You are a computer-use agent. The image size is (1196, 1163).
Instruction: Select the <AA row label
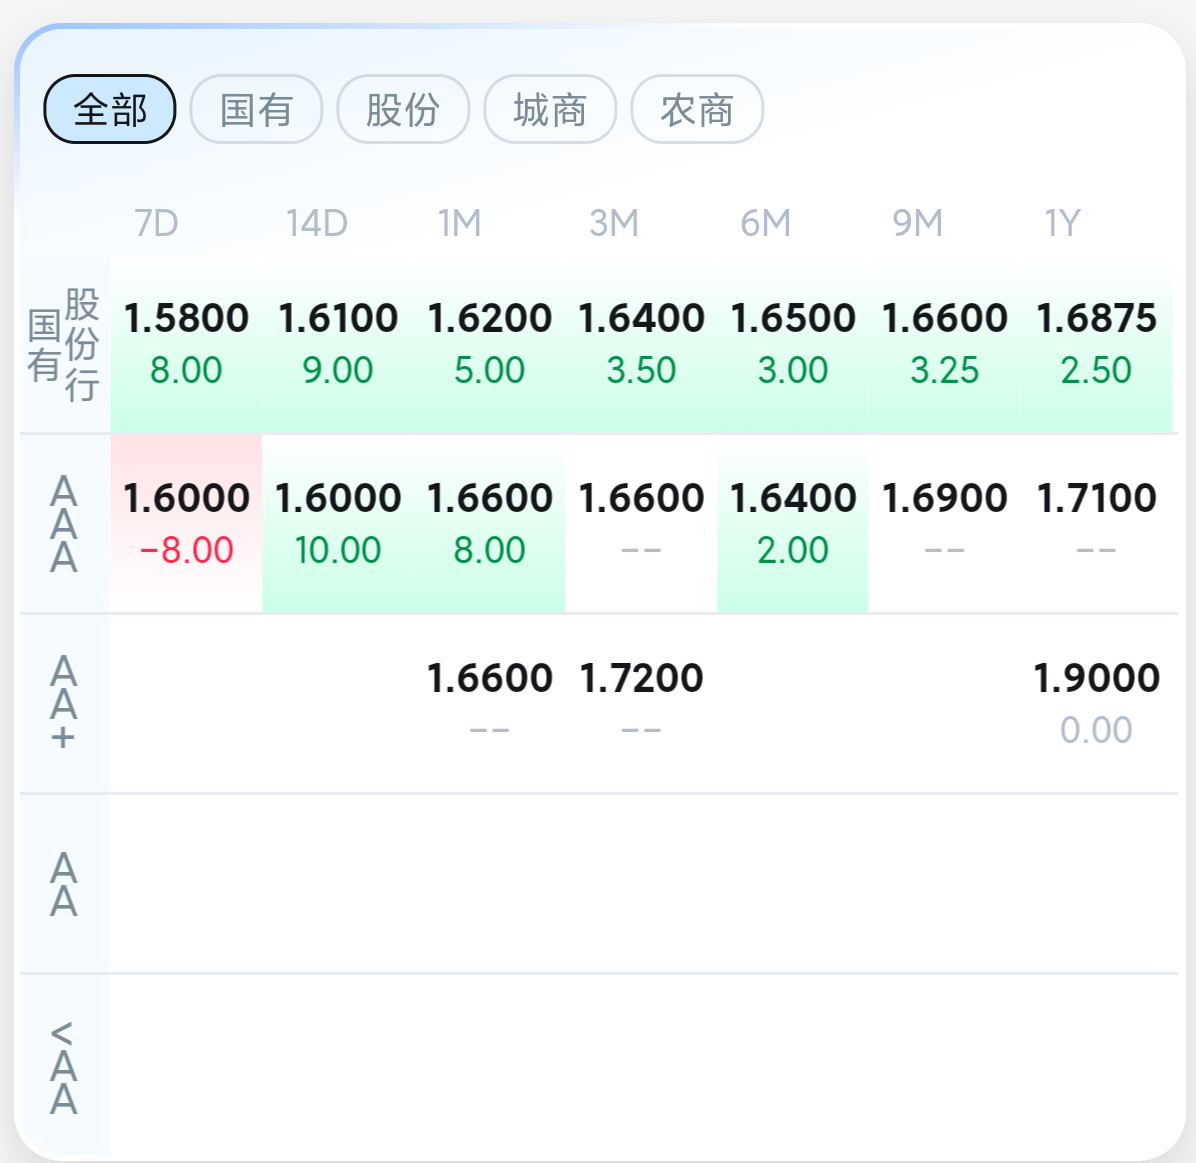tap(64, 1067)
